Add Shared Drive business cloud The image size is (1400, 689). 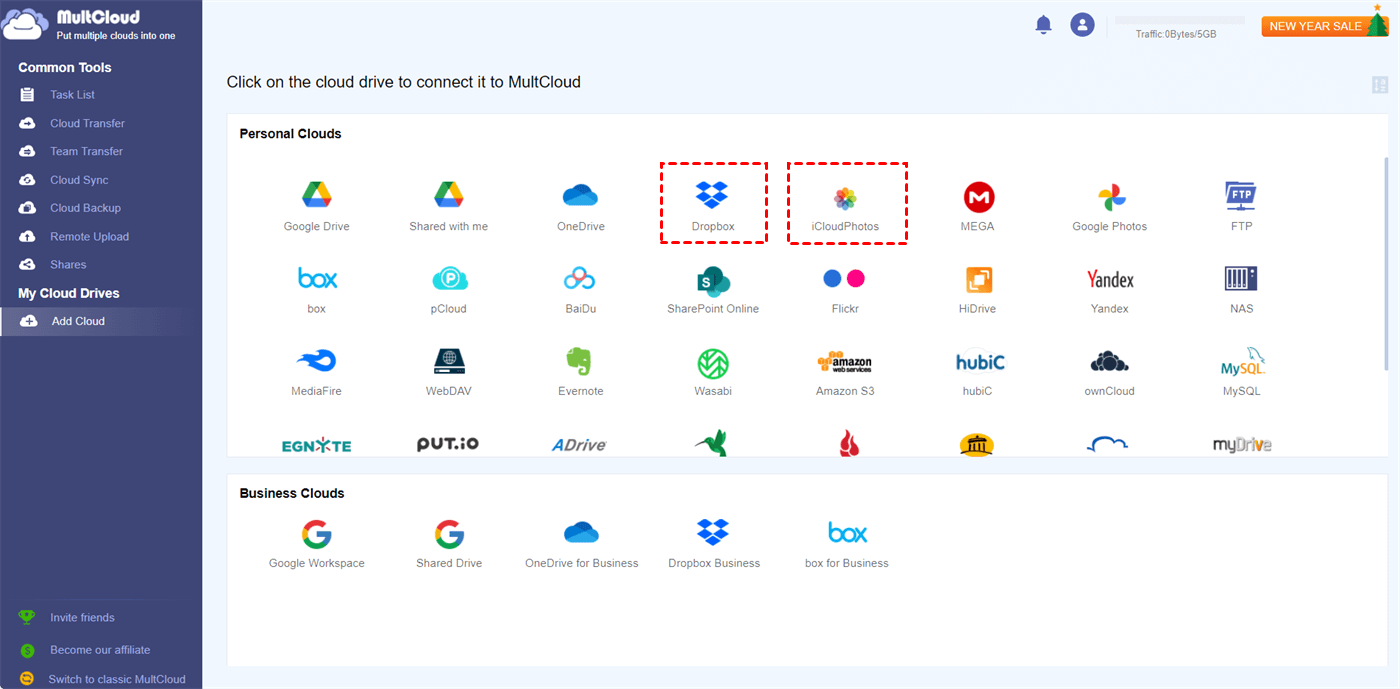point(449,544)
